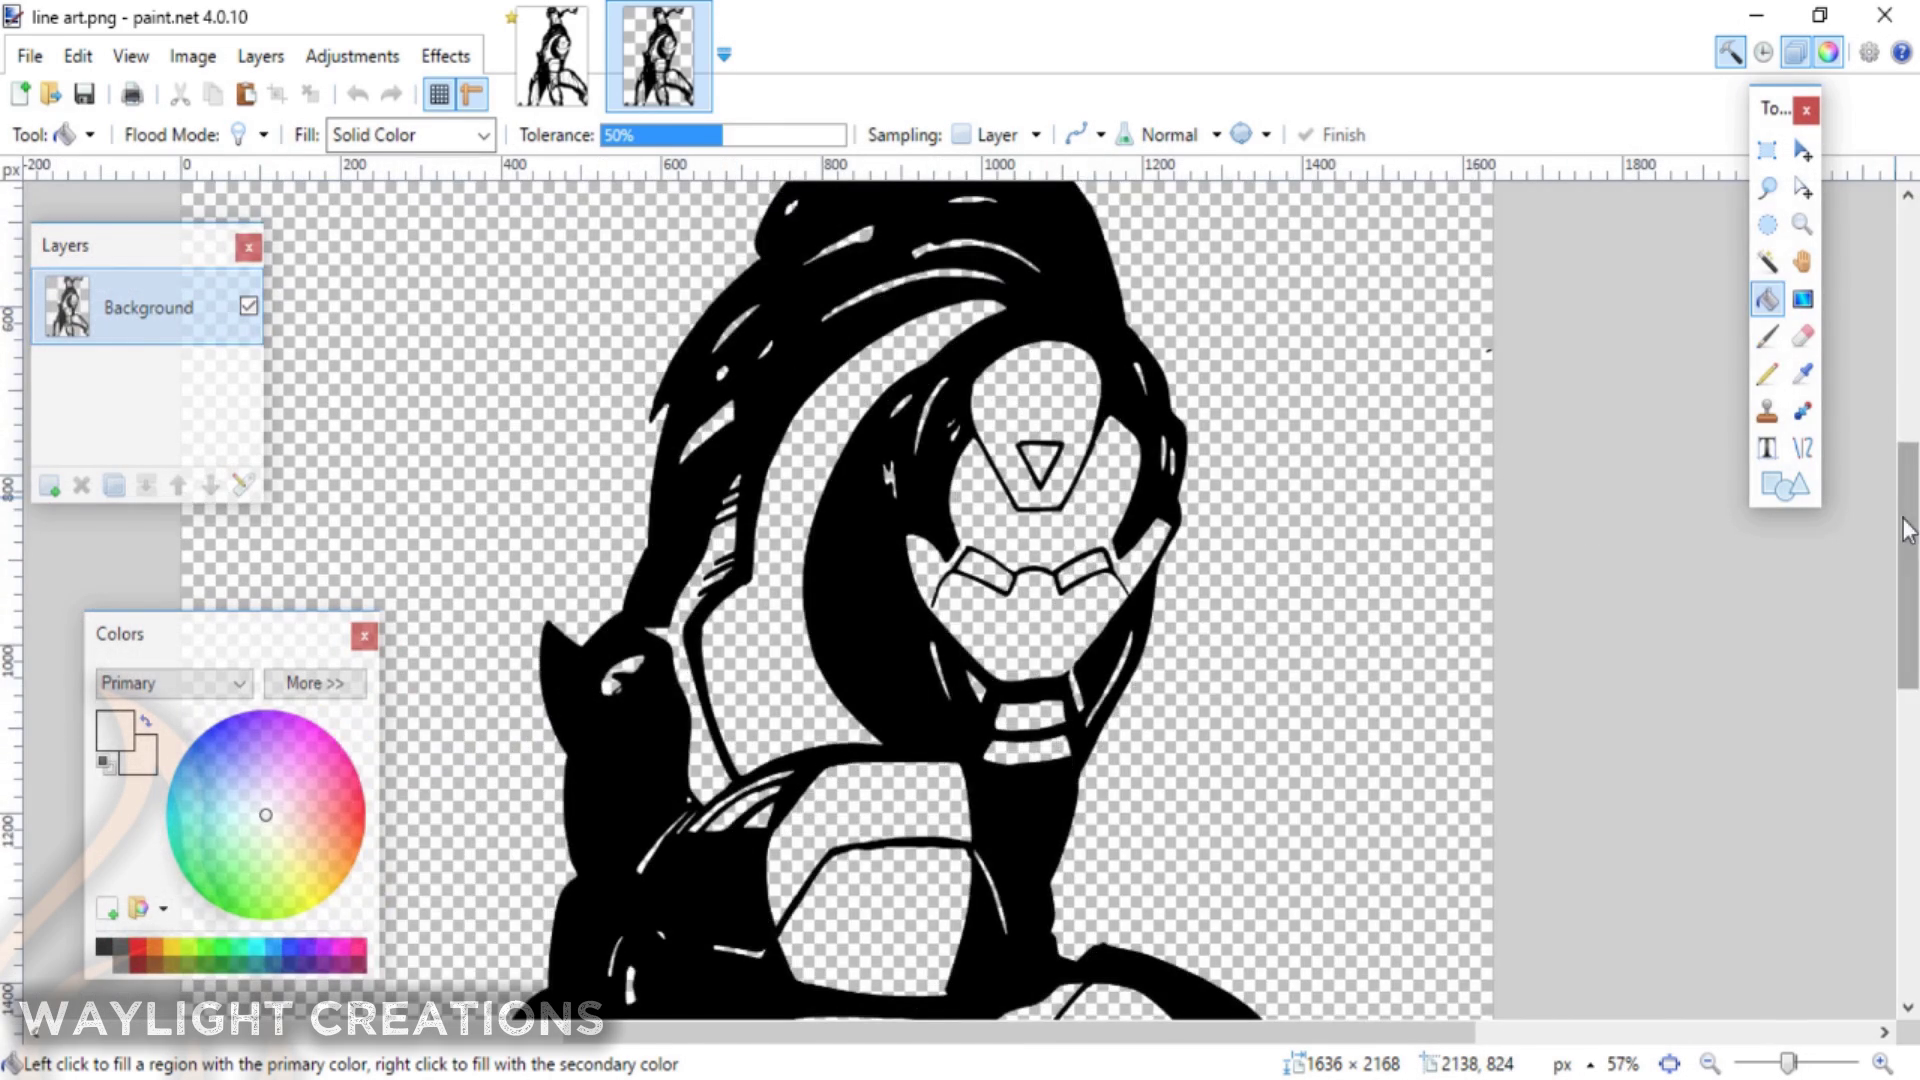Screen dimensions: 1920x1080
Task: Select the Move Selection tool
Action: tap(1802, 187)
